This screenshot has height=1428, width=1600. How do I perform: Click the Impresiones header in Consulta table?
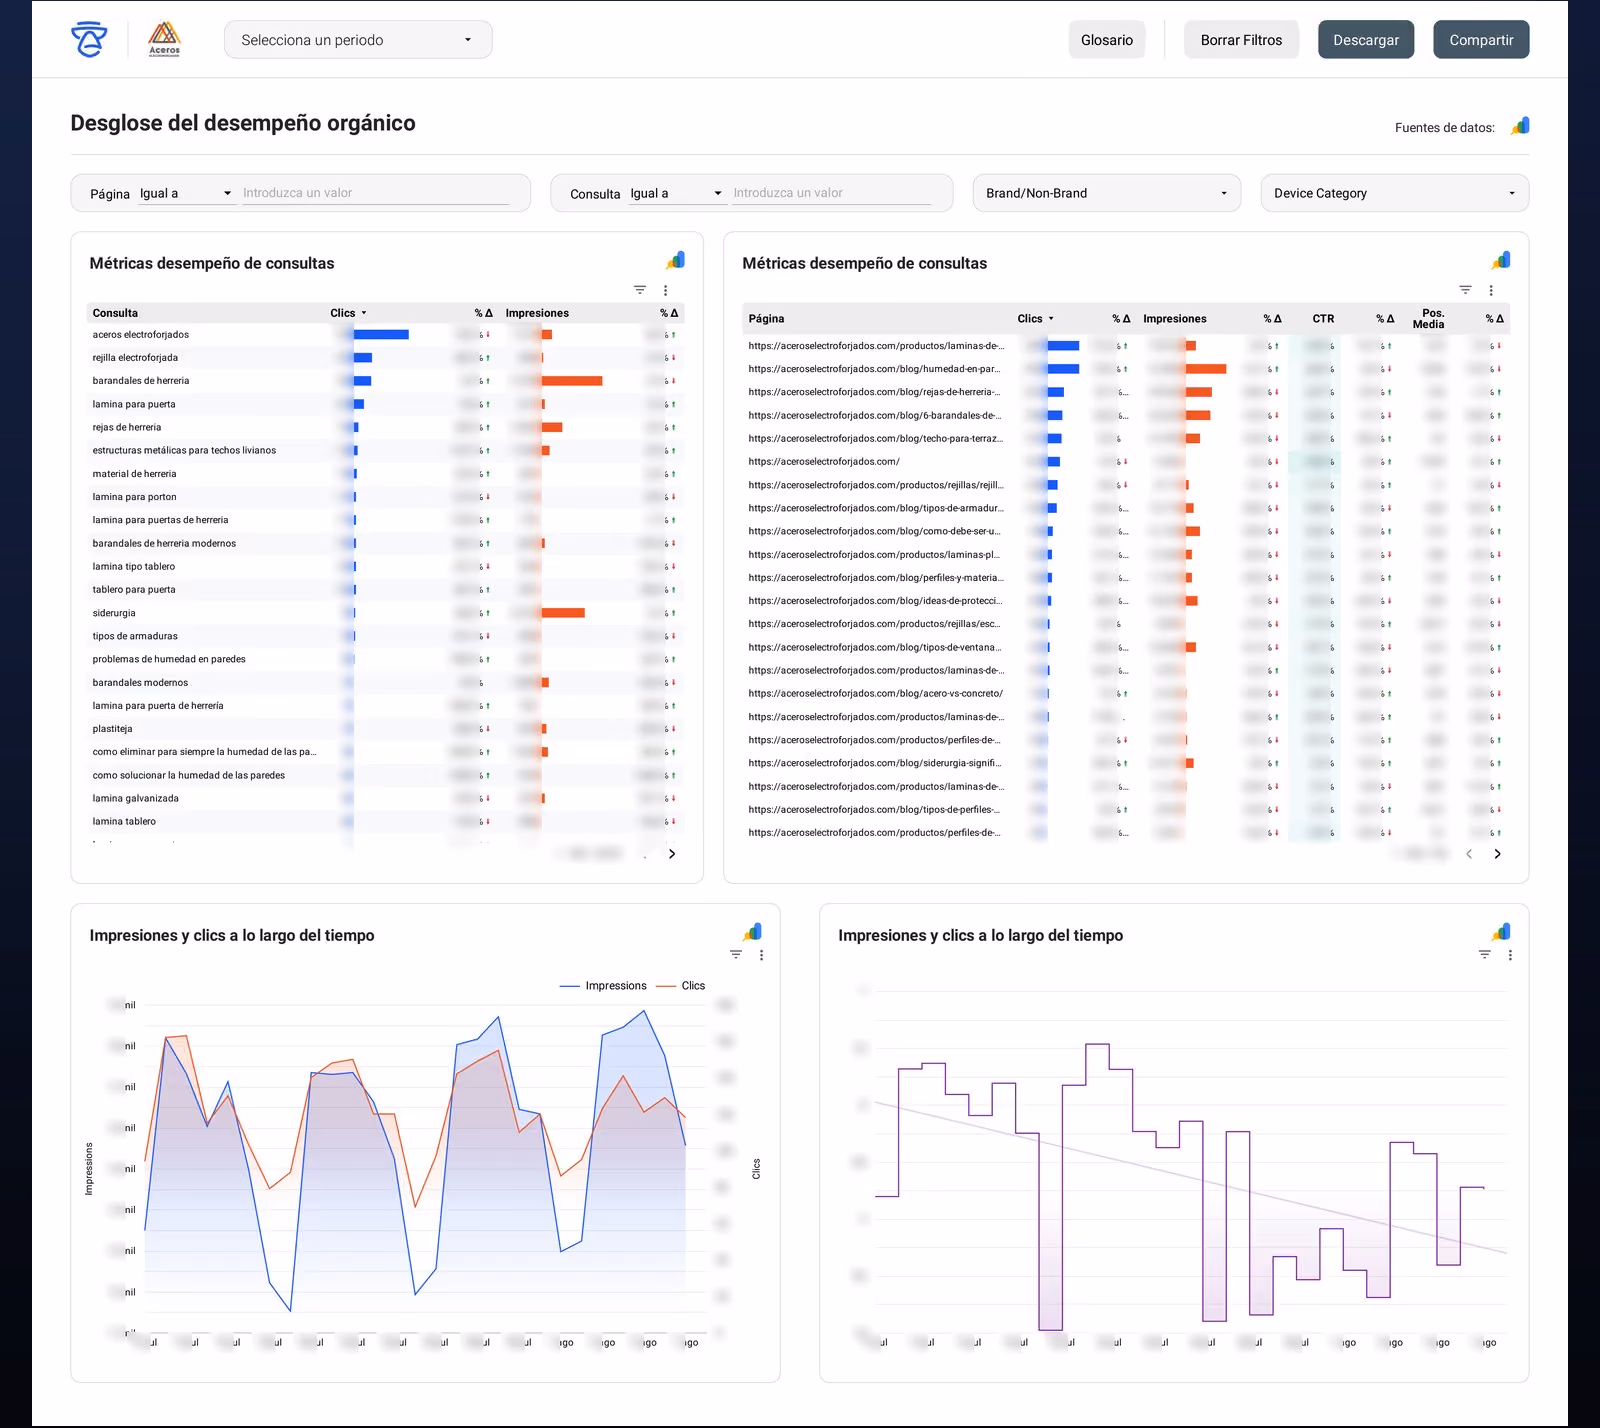(x=537, y=313)
